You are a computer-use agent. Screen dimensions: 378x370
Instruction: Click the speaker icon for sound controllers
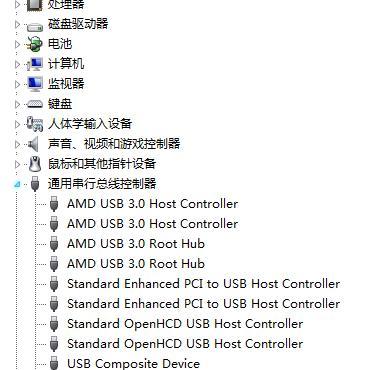(33, 144)
